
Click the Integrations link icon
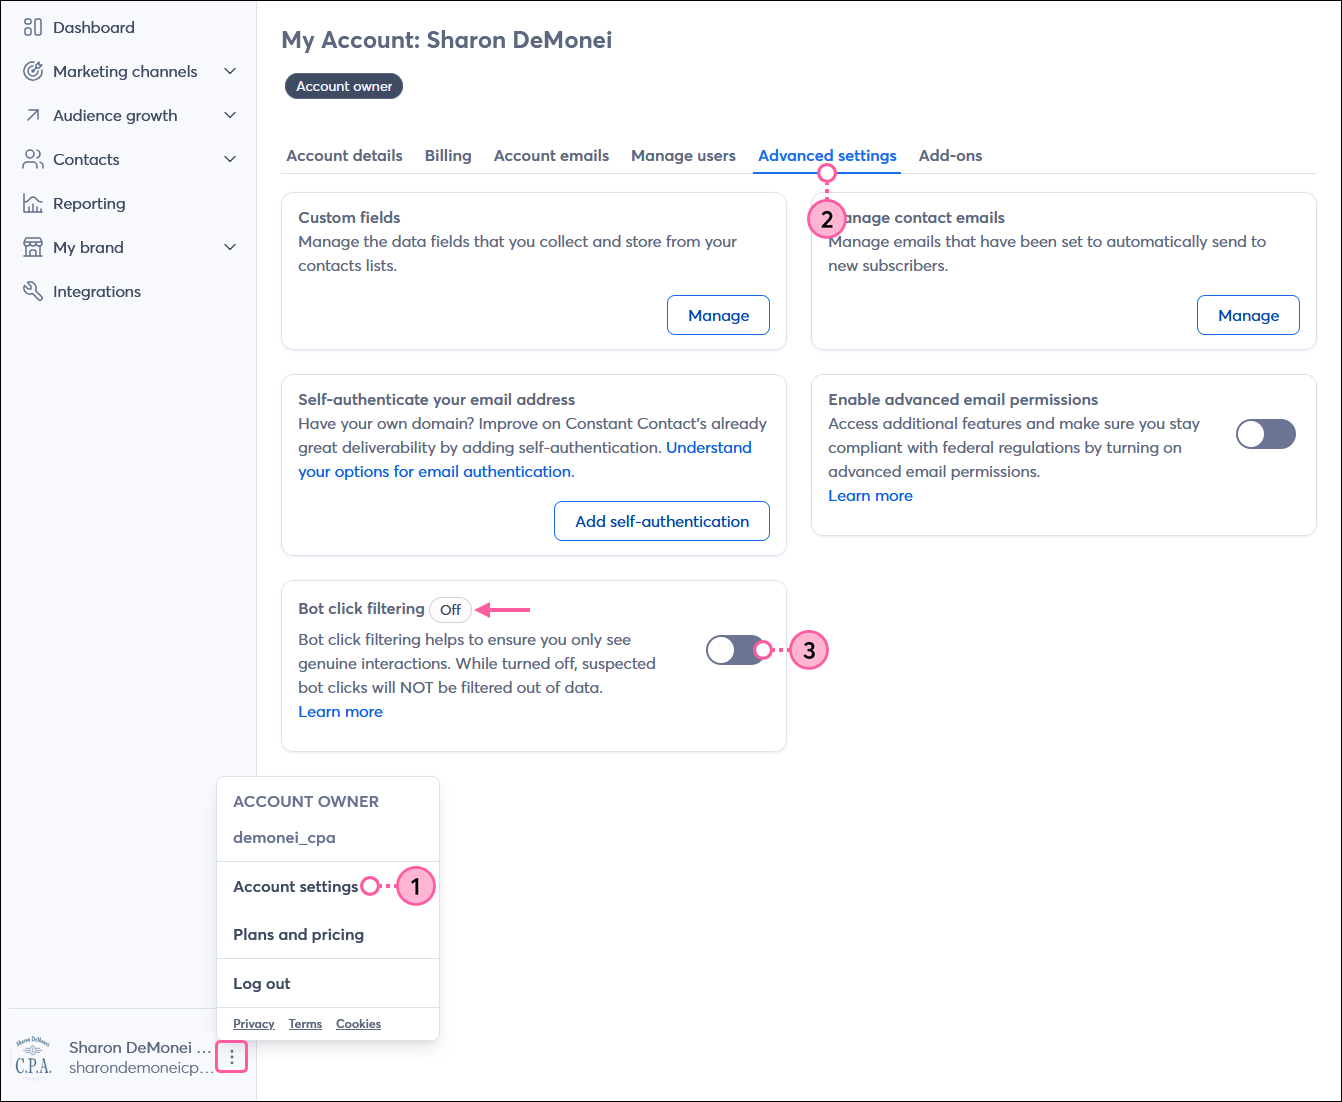(33, 291)
